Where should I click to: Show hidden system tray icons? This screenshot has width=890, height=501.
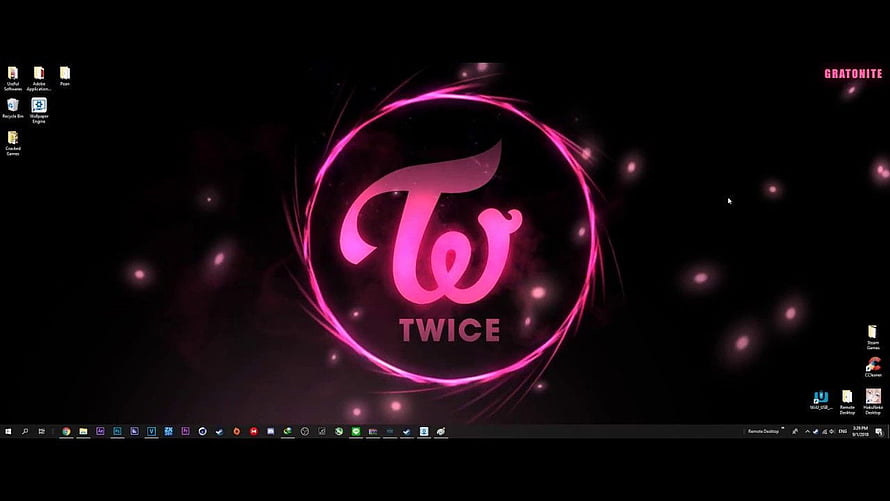(x=807, y=431)
